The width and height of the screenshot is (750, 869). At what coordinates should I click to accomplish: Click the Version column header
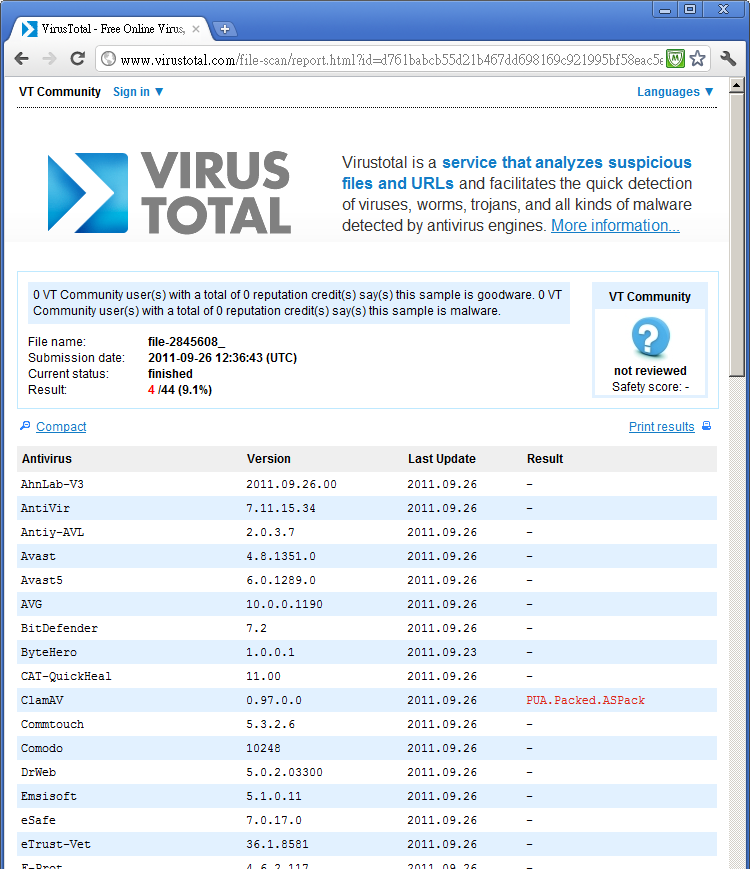(x=269, y=459)
